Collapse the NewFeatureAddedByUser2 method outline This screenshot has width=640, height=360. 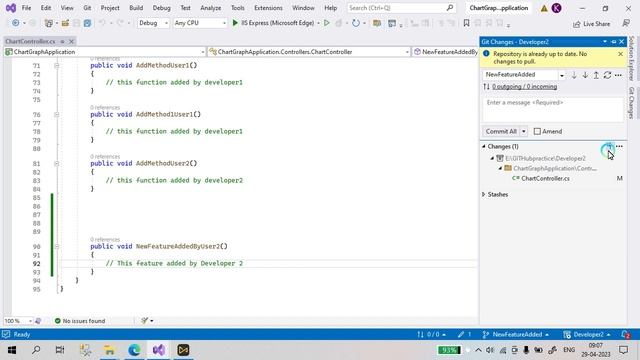point(57,247)
